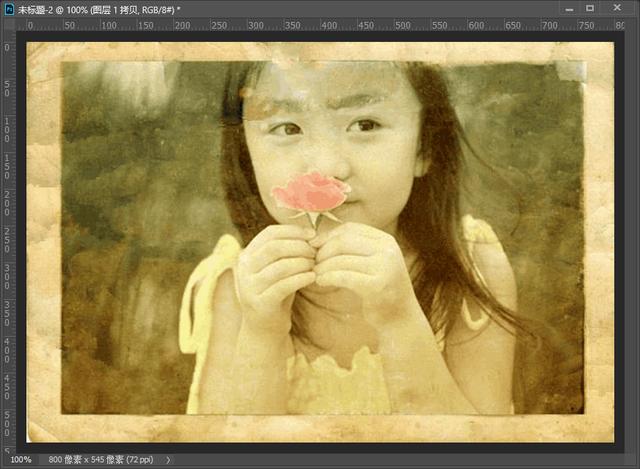Screen dimensions: 640x469
Task: Click the Photoshop icon in the title bar
Action: [x=9, y=9]
